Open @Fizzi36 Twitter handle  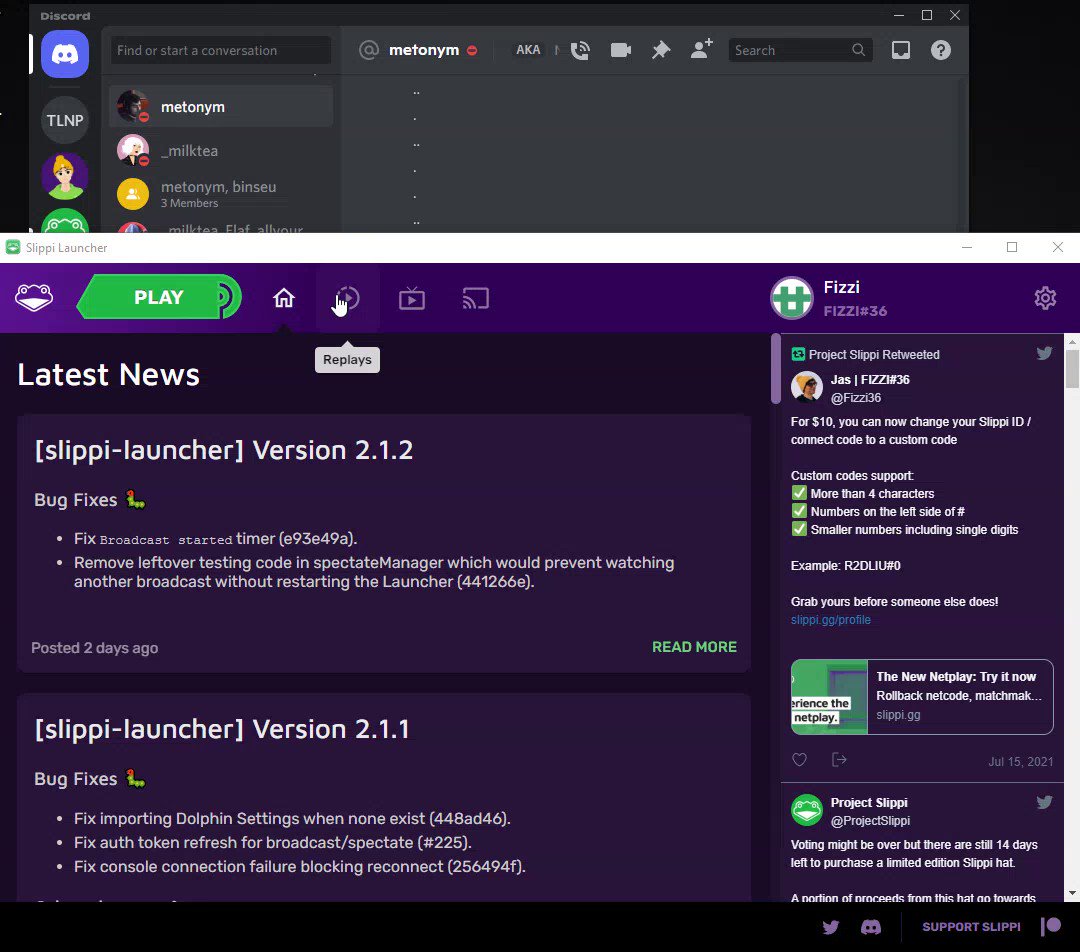click(x=855, y=397)
